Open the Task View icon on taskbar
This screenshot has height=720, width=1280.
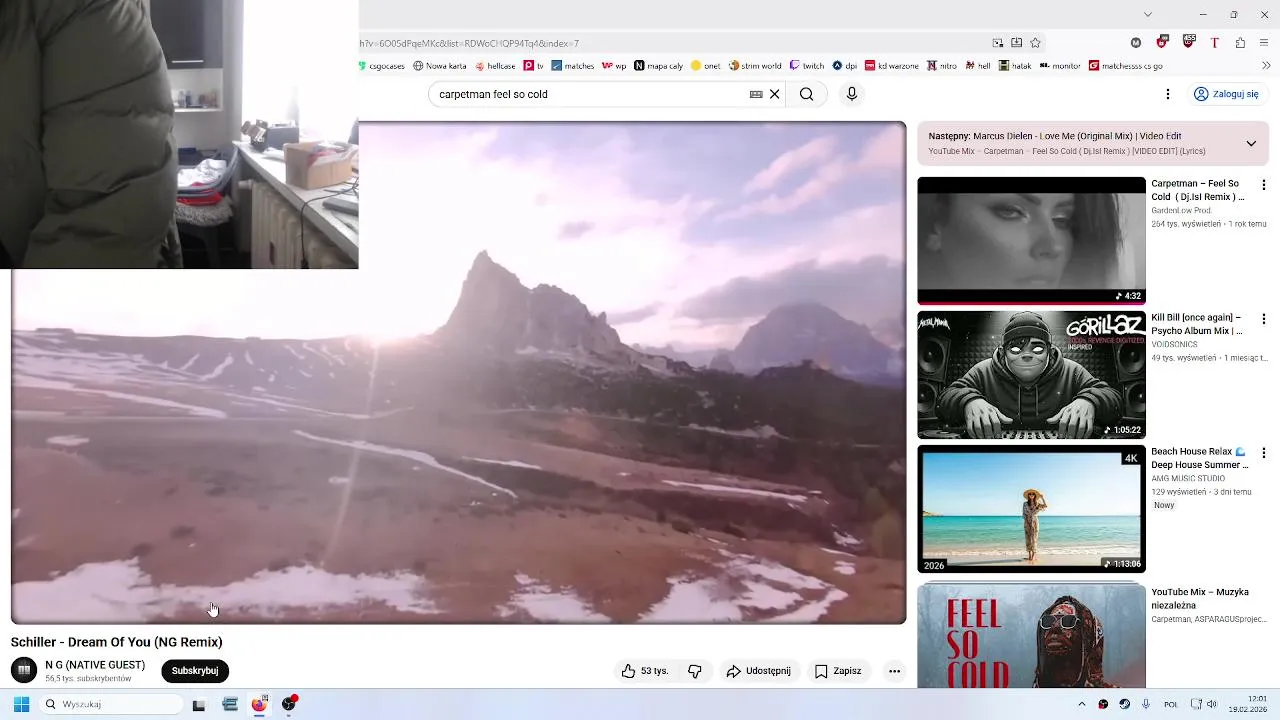point(199,705)
